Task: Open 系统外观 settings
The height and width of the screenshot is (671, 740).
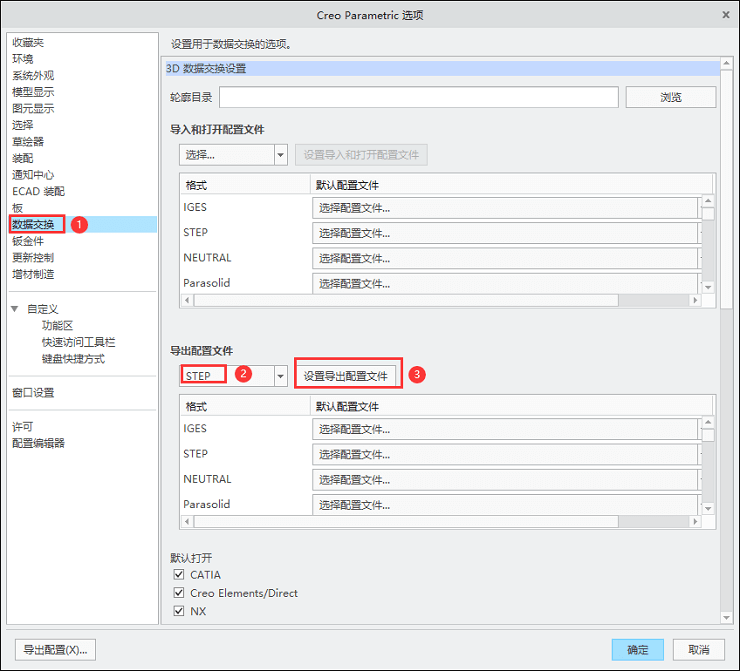Action: coord(33,75)
